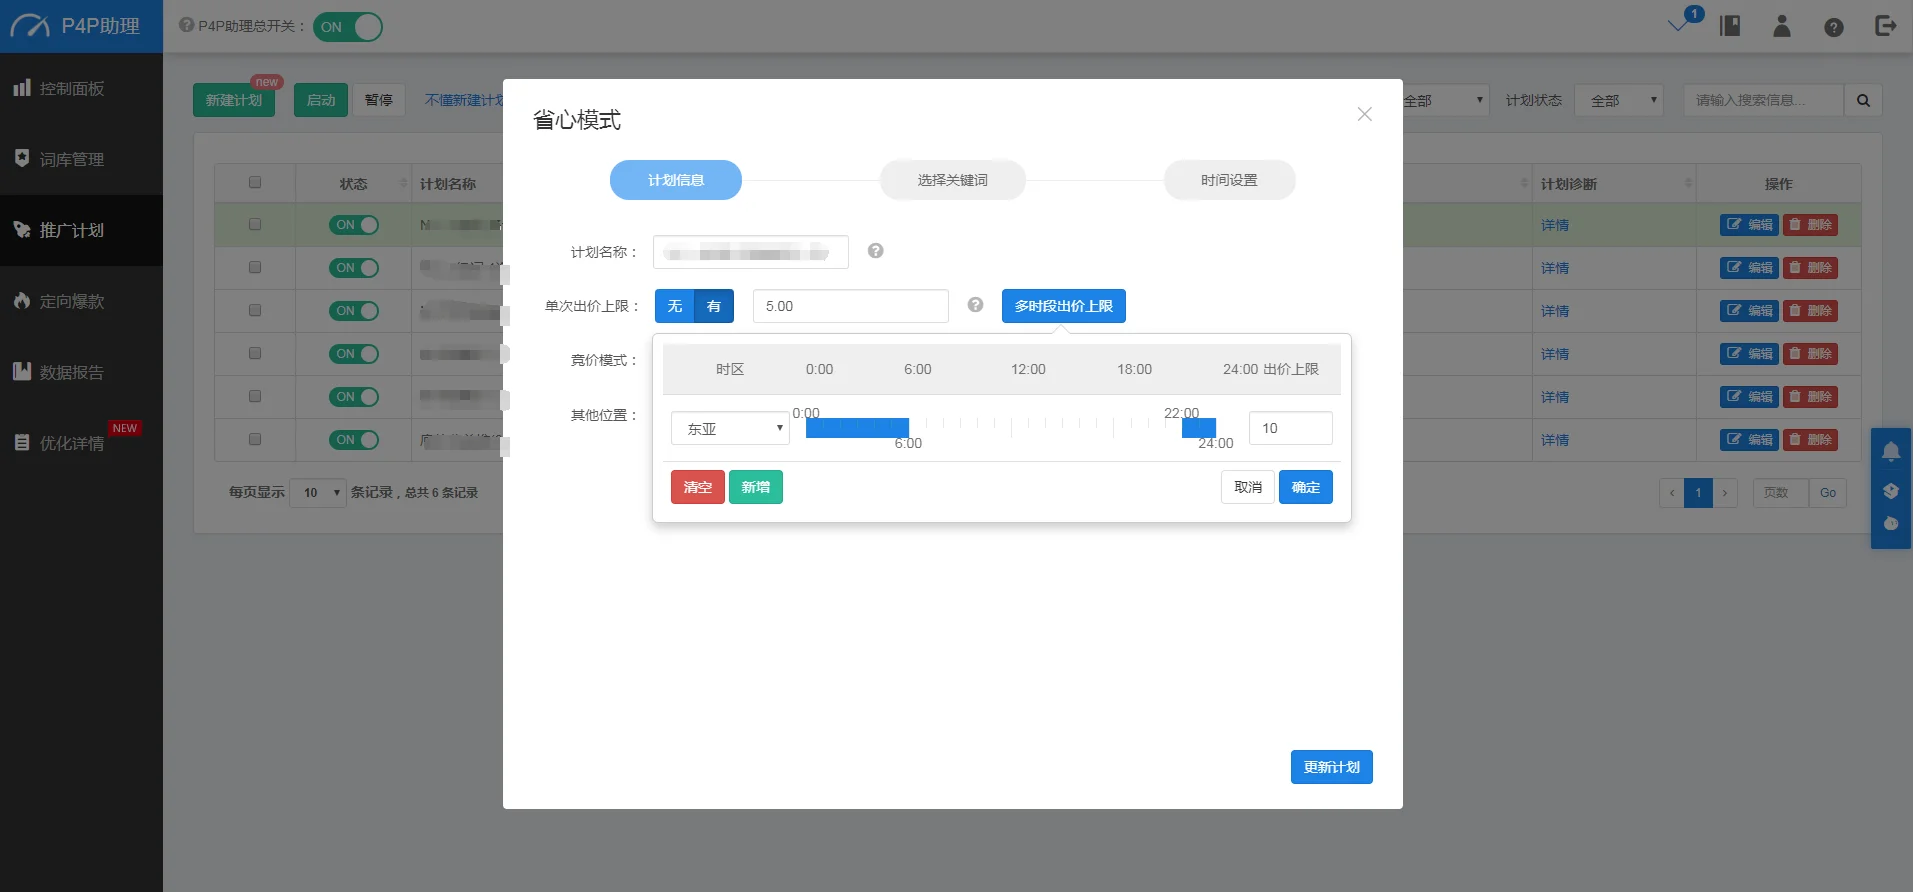
Task: Switch to the 时间设置 step tab
Action: [x=1229, y=180]
